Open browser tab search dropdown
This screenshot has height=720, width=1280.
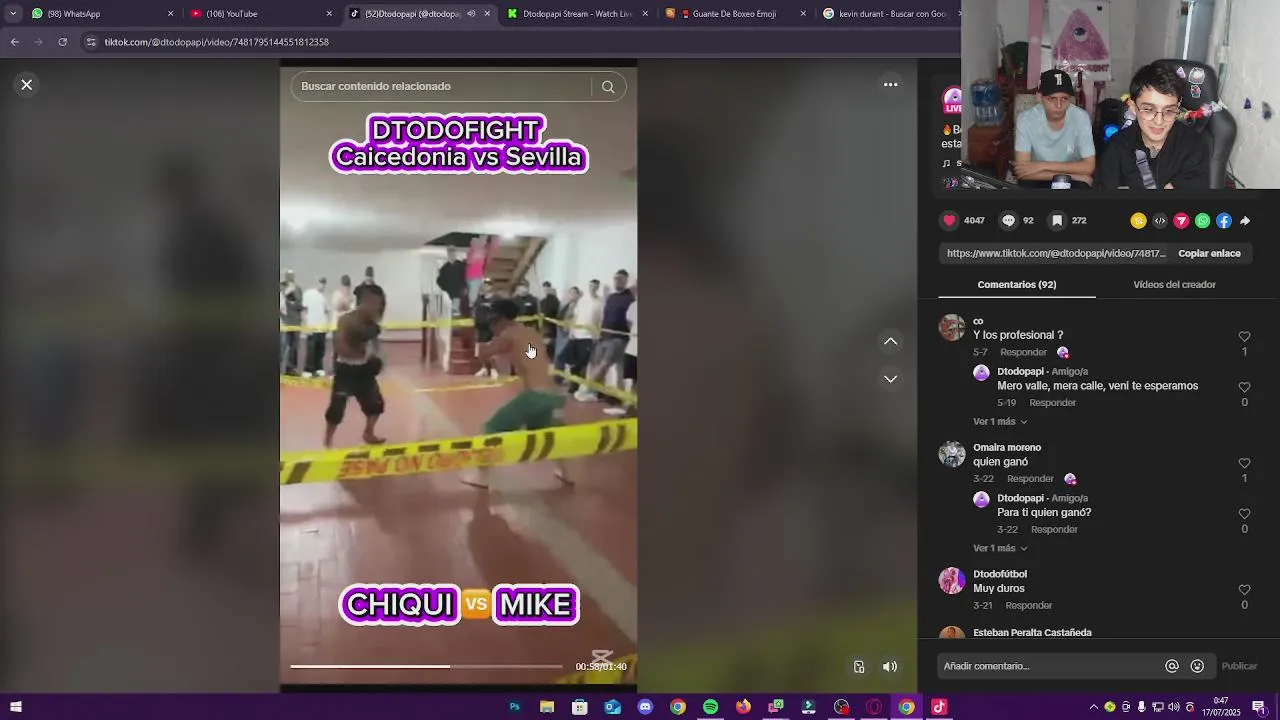coord(12,14)
